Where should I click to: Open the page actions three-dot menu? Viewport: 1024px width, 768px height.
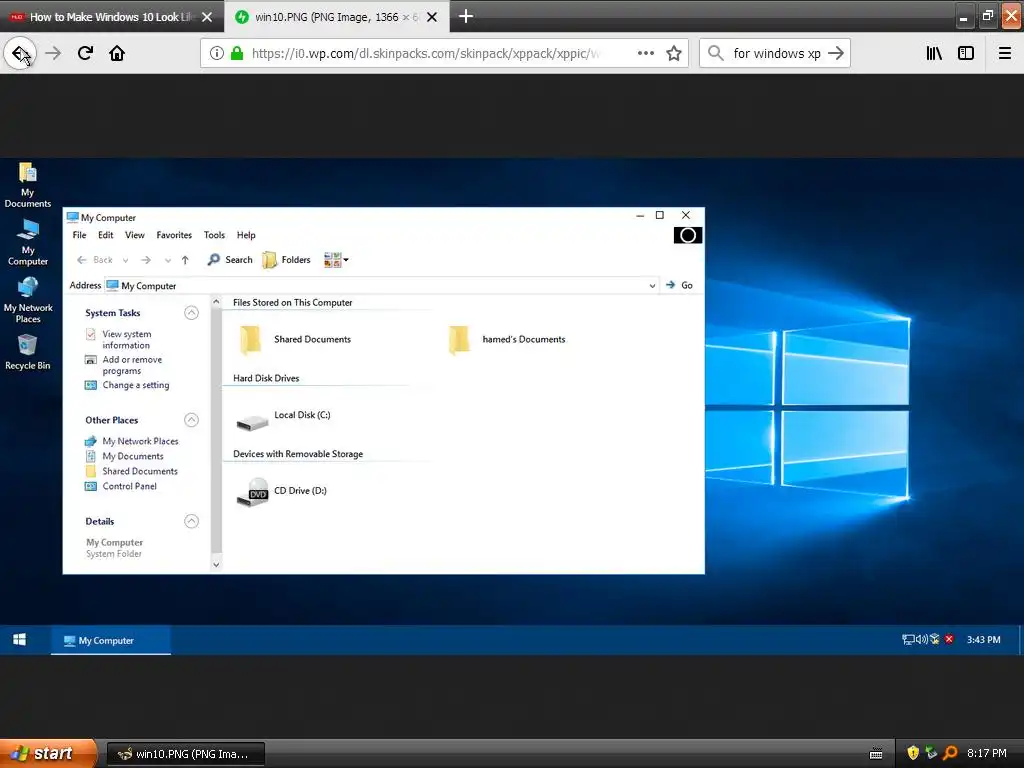coord(646,53)
